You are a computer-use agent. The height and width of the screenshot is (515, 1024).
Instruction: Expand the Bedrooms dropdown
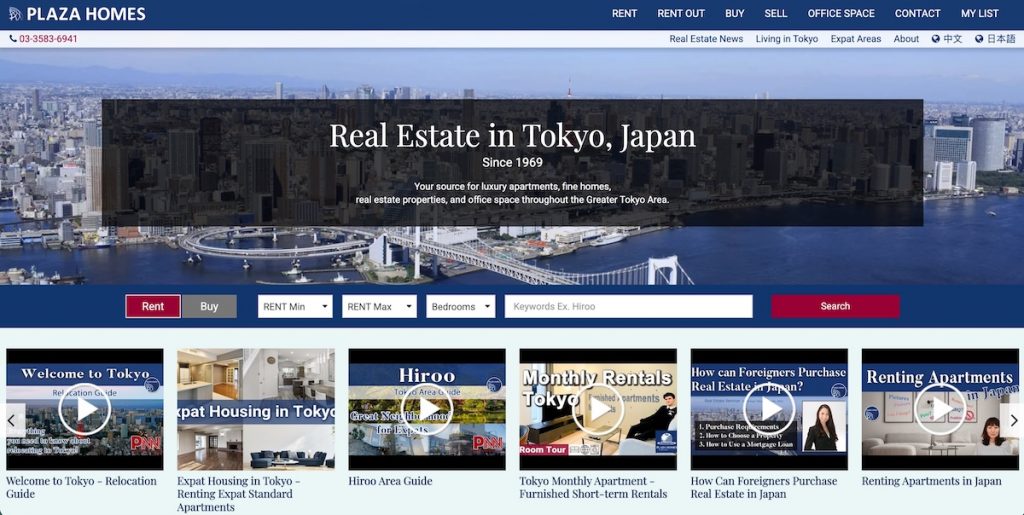(460, 306)
